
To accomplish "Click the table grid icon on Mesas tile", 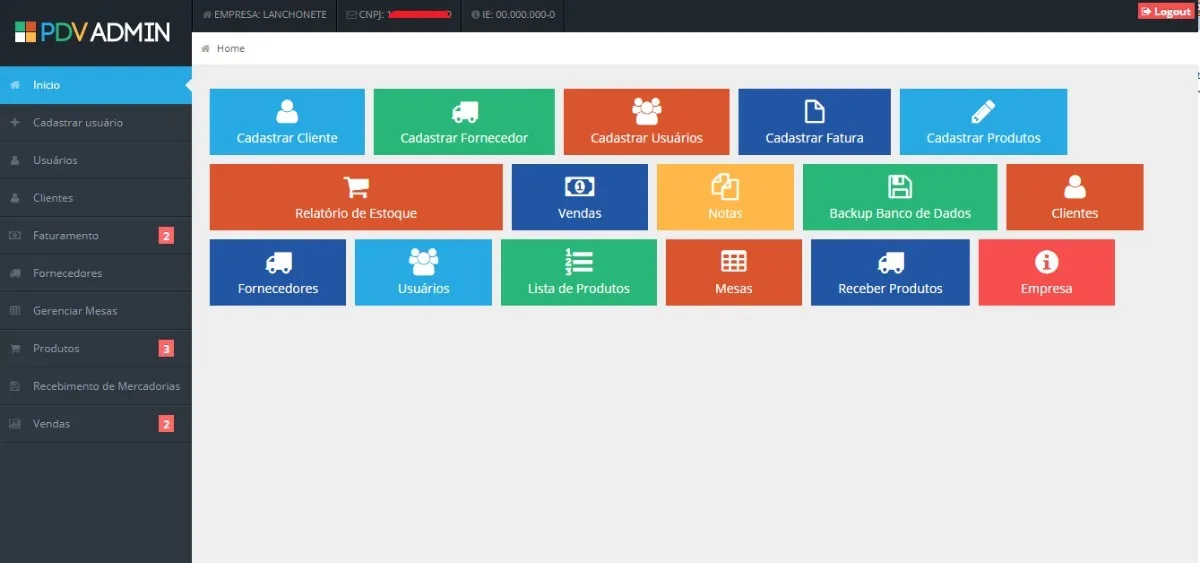I will pyautogui.click(x=734, y=262).
